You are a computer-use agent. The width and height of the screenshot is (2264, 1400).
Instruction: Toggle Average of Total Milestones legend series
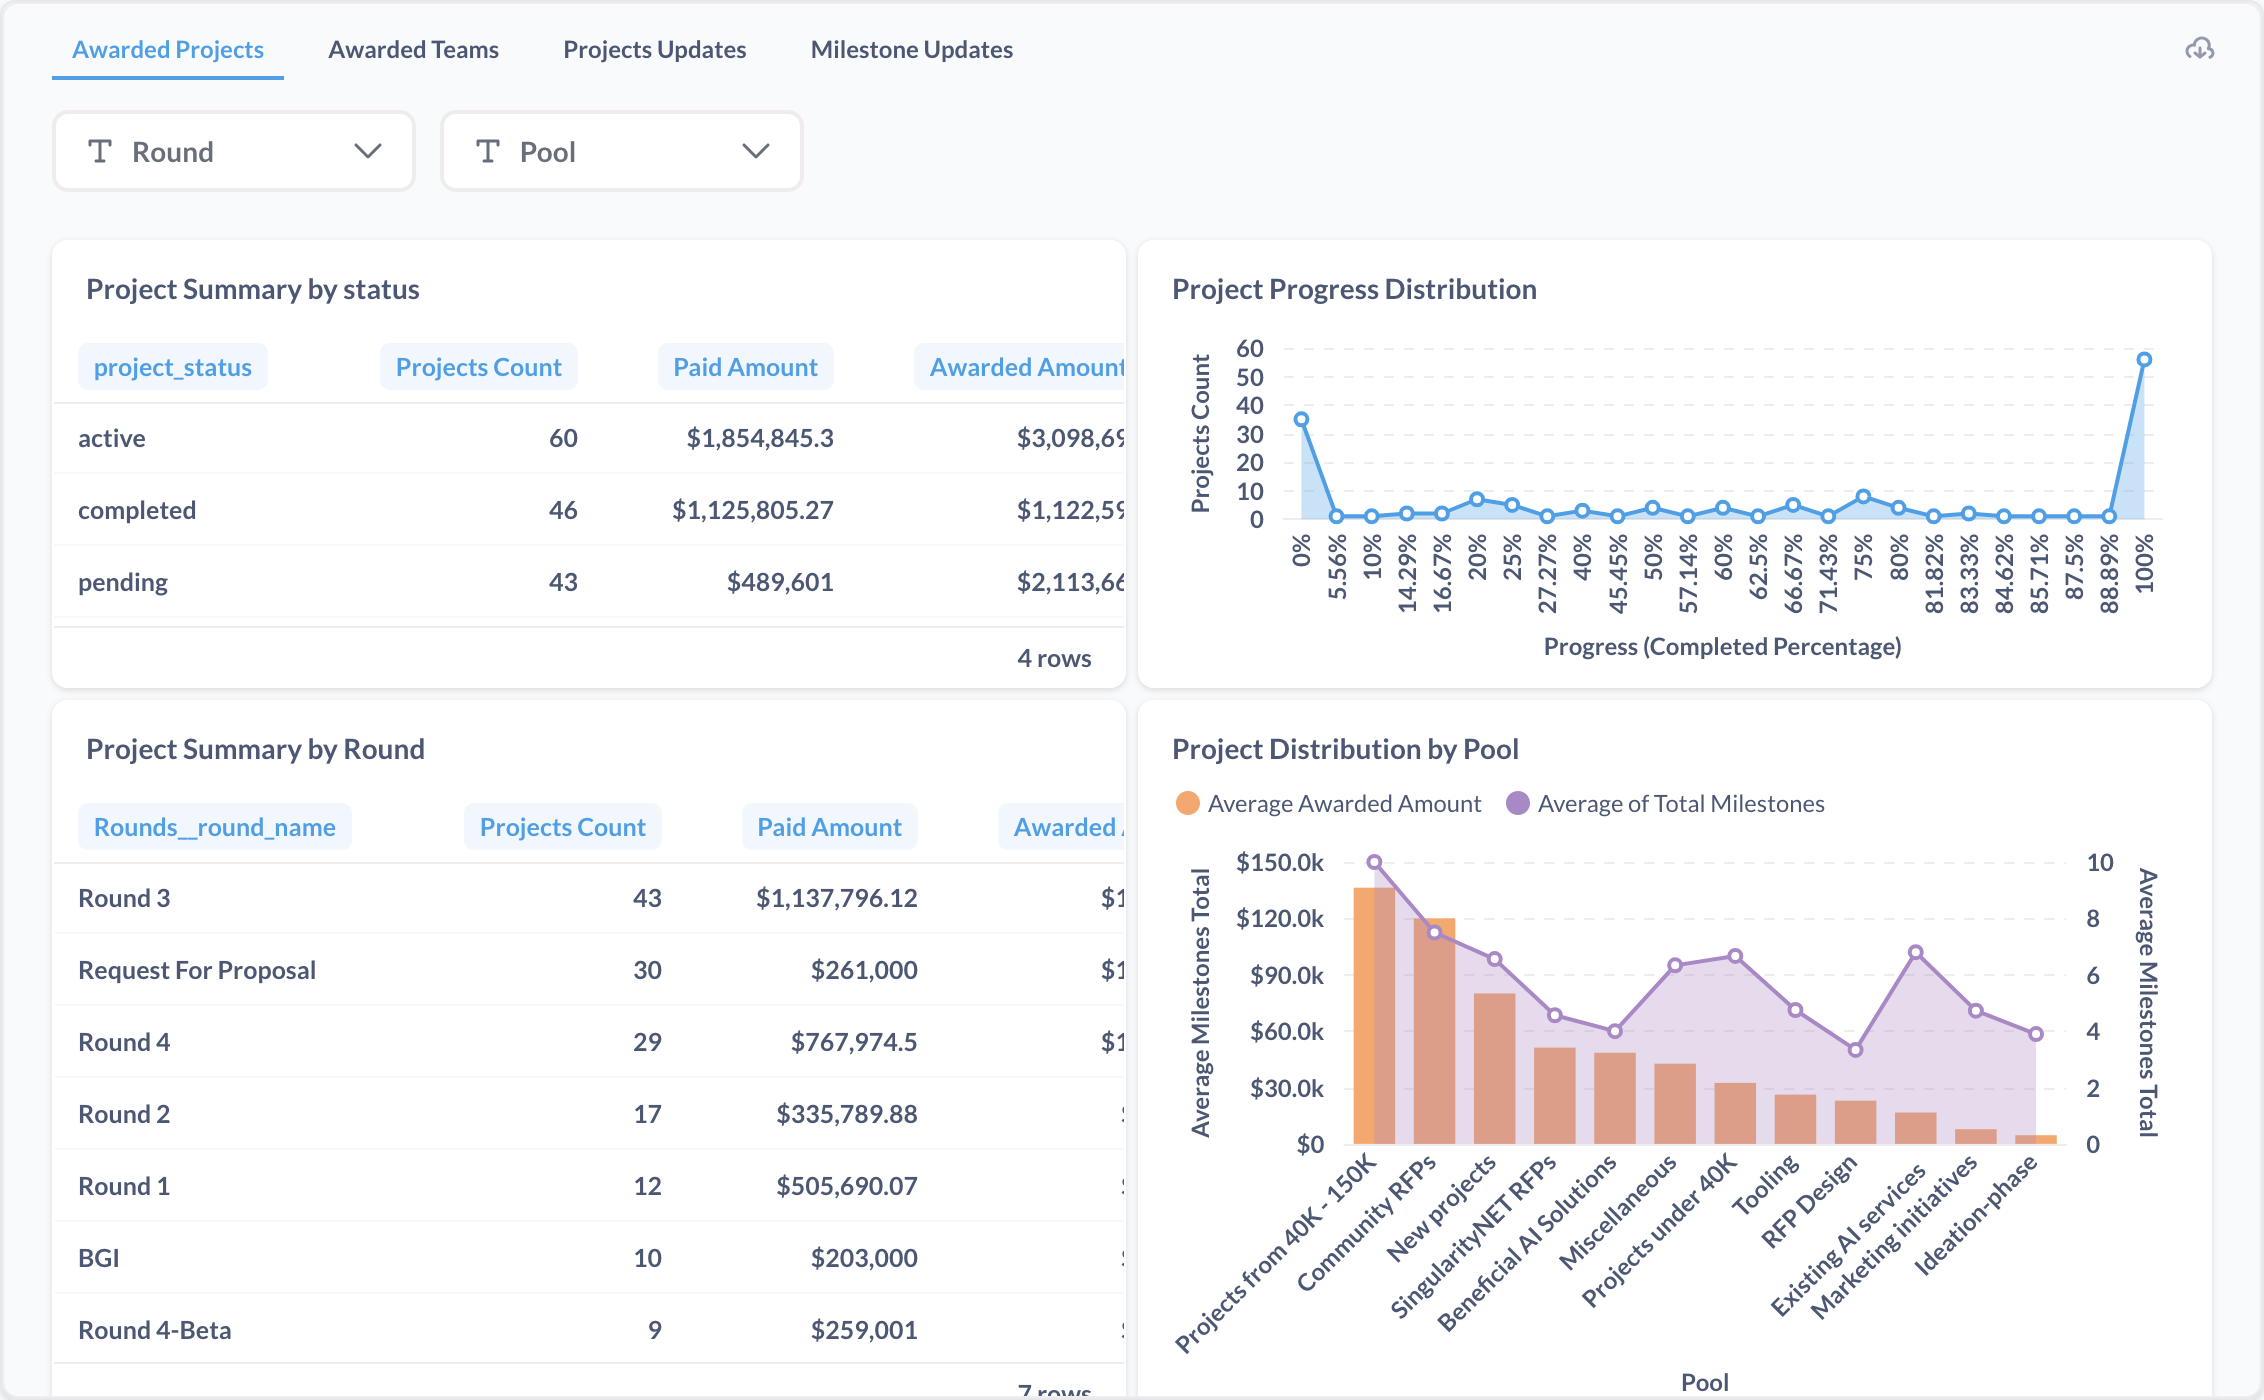(x=1665, y=804)
